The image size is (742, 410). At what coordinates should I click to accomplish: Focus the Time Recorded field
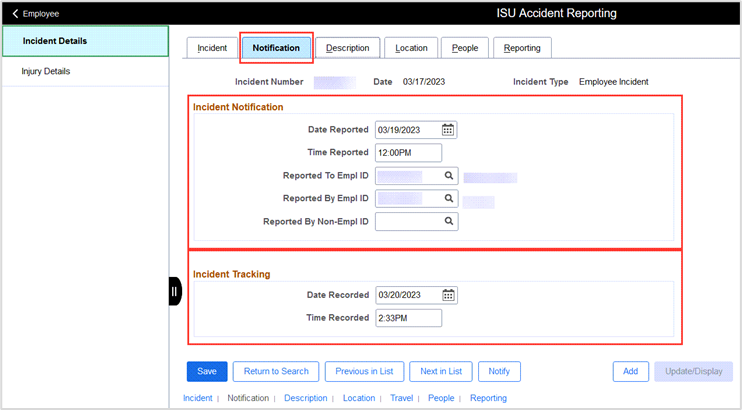point(408,318)
